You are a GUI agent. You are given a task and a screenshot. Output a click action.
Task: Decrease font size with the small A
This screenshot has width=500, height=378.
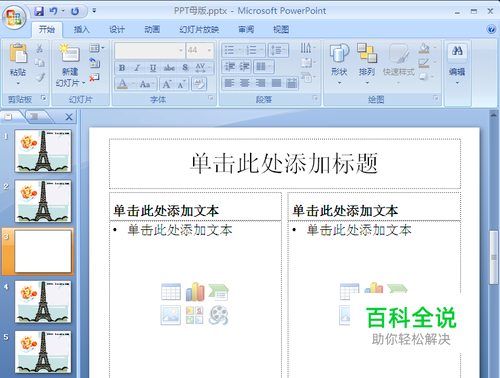pyautogui.click(x=181, y=84)
